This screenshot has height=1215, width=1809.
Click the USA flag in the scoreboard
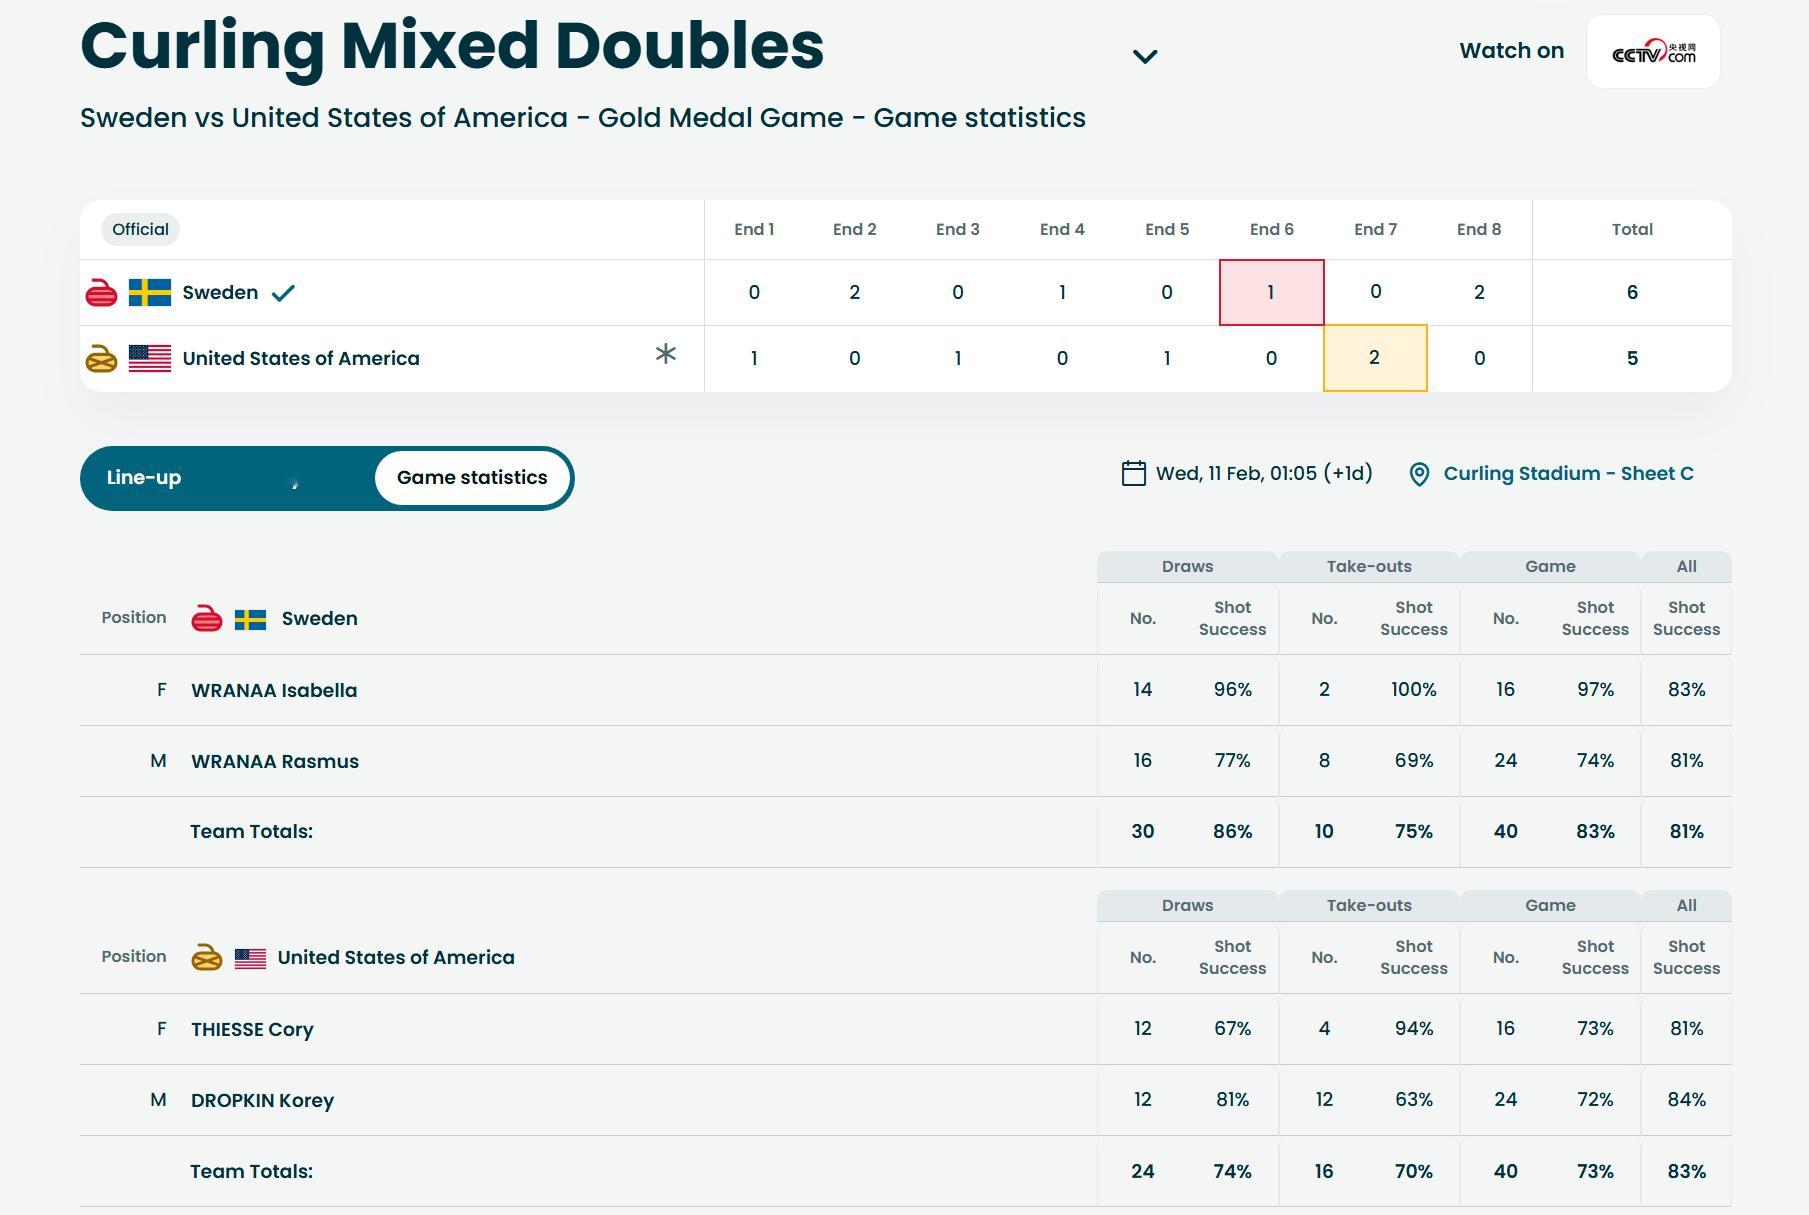150,359
